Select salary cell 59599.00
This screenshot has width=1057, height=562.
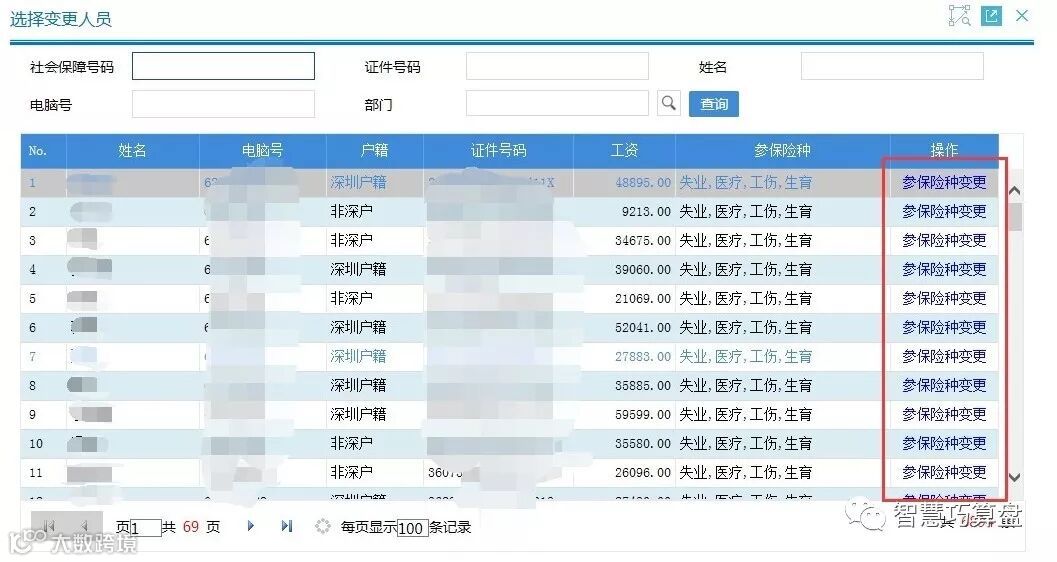point(642,414)
